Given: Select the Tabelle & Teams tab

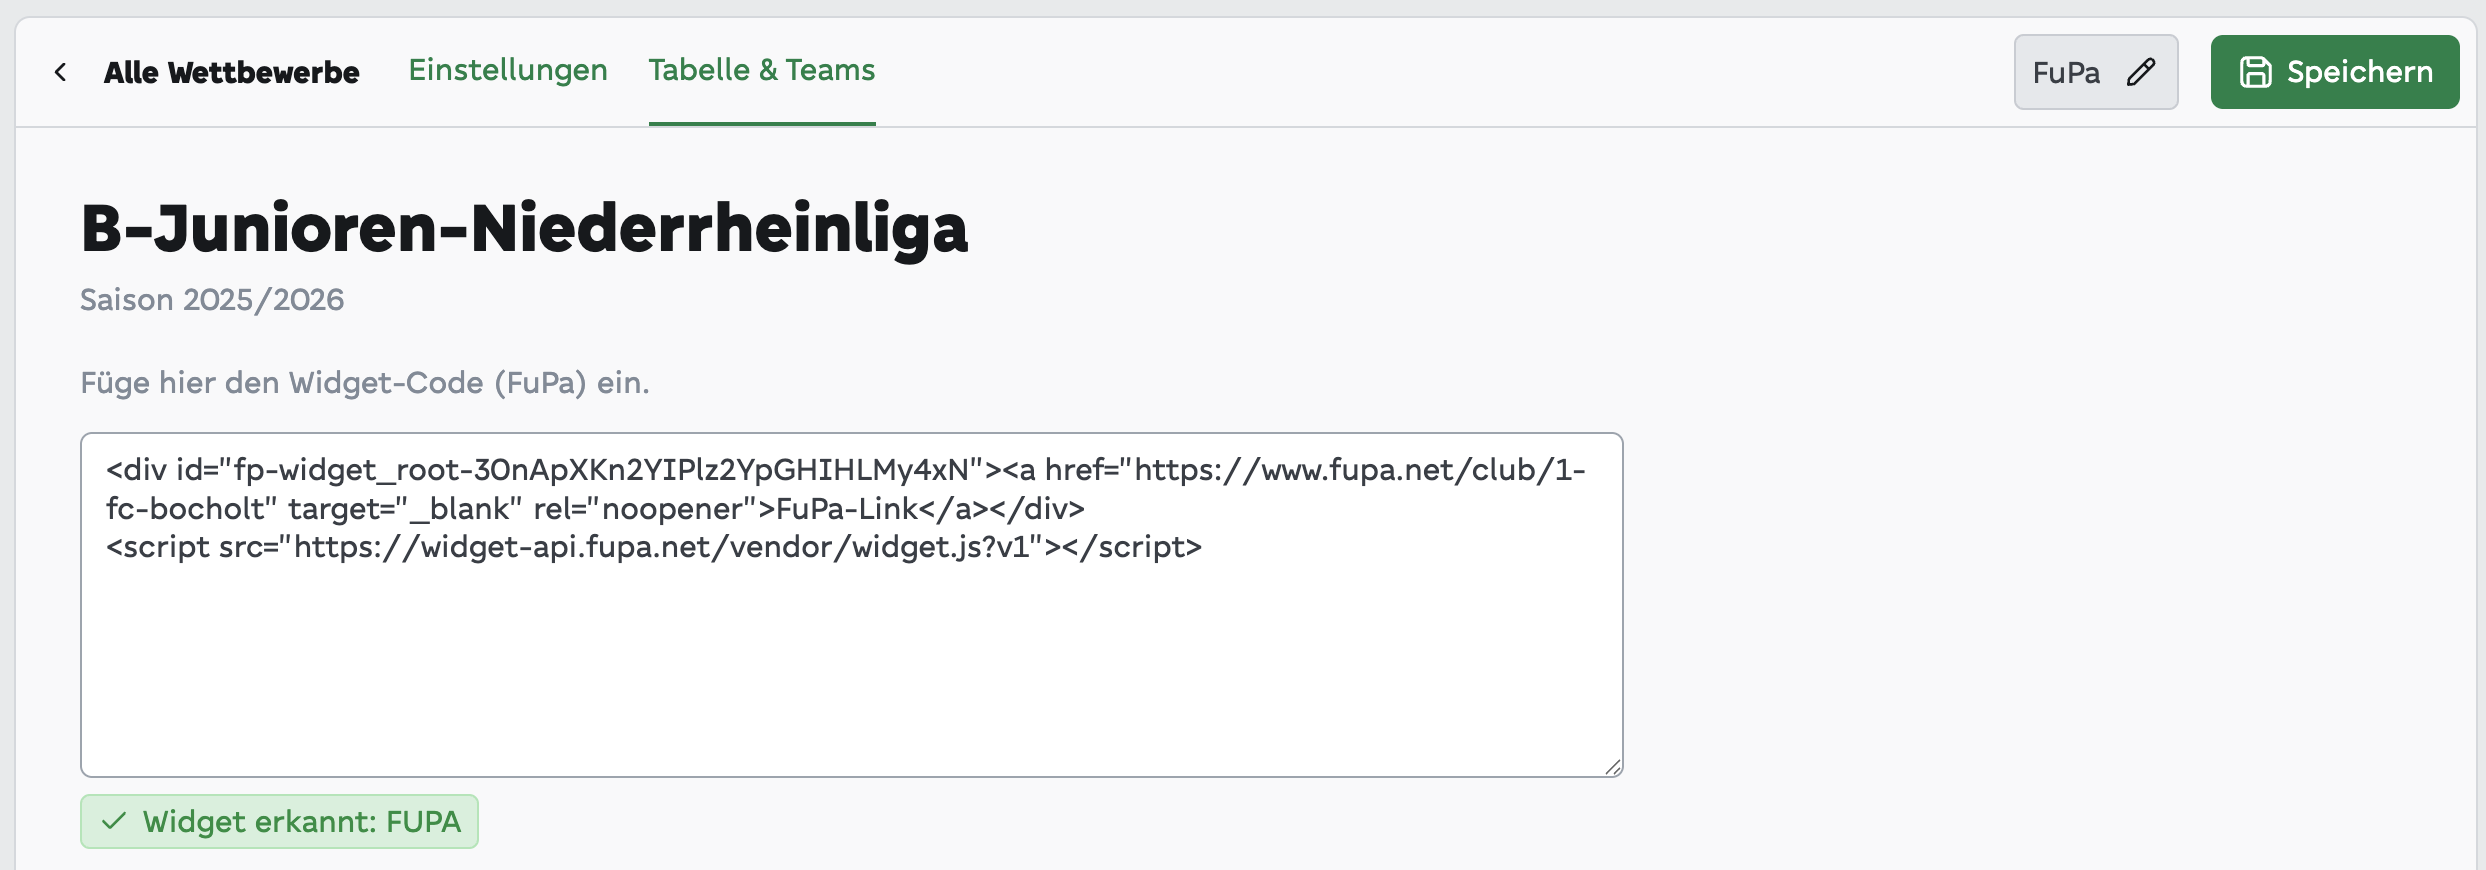Looking at the screenshot, I should coord(762,70).
